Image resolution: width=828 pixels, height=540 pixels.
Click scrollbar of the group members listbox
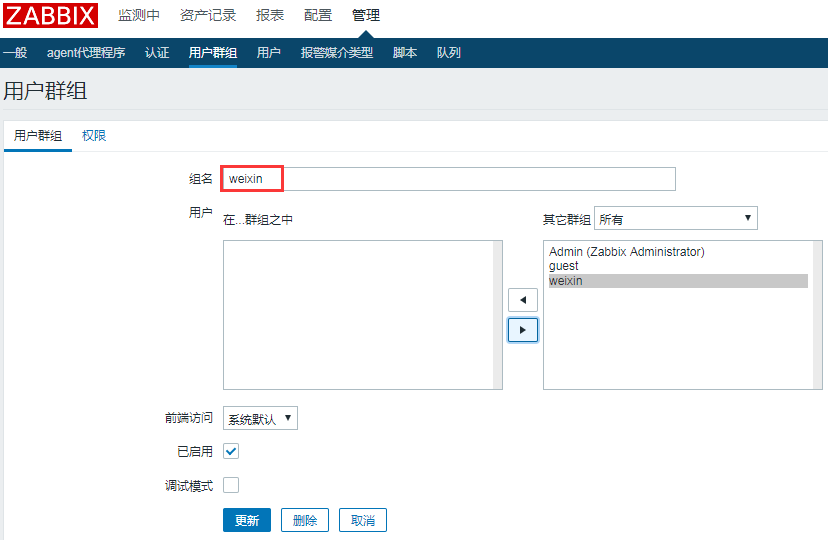(x=497, y=315)
